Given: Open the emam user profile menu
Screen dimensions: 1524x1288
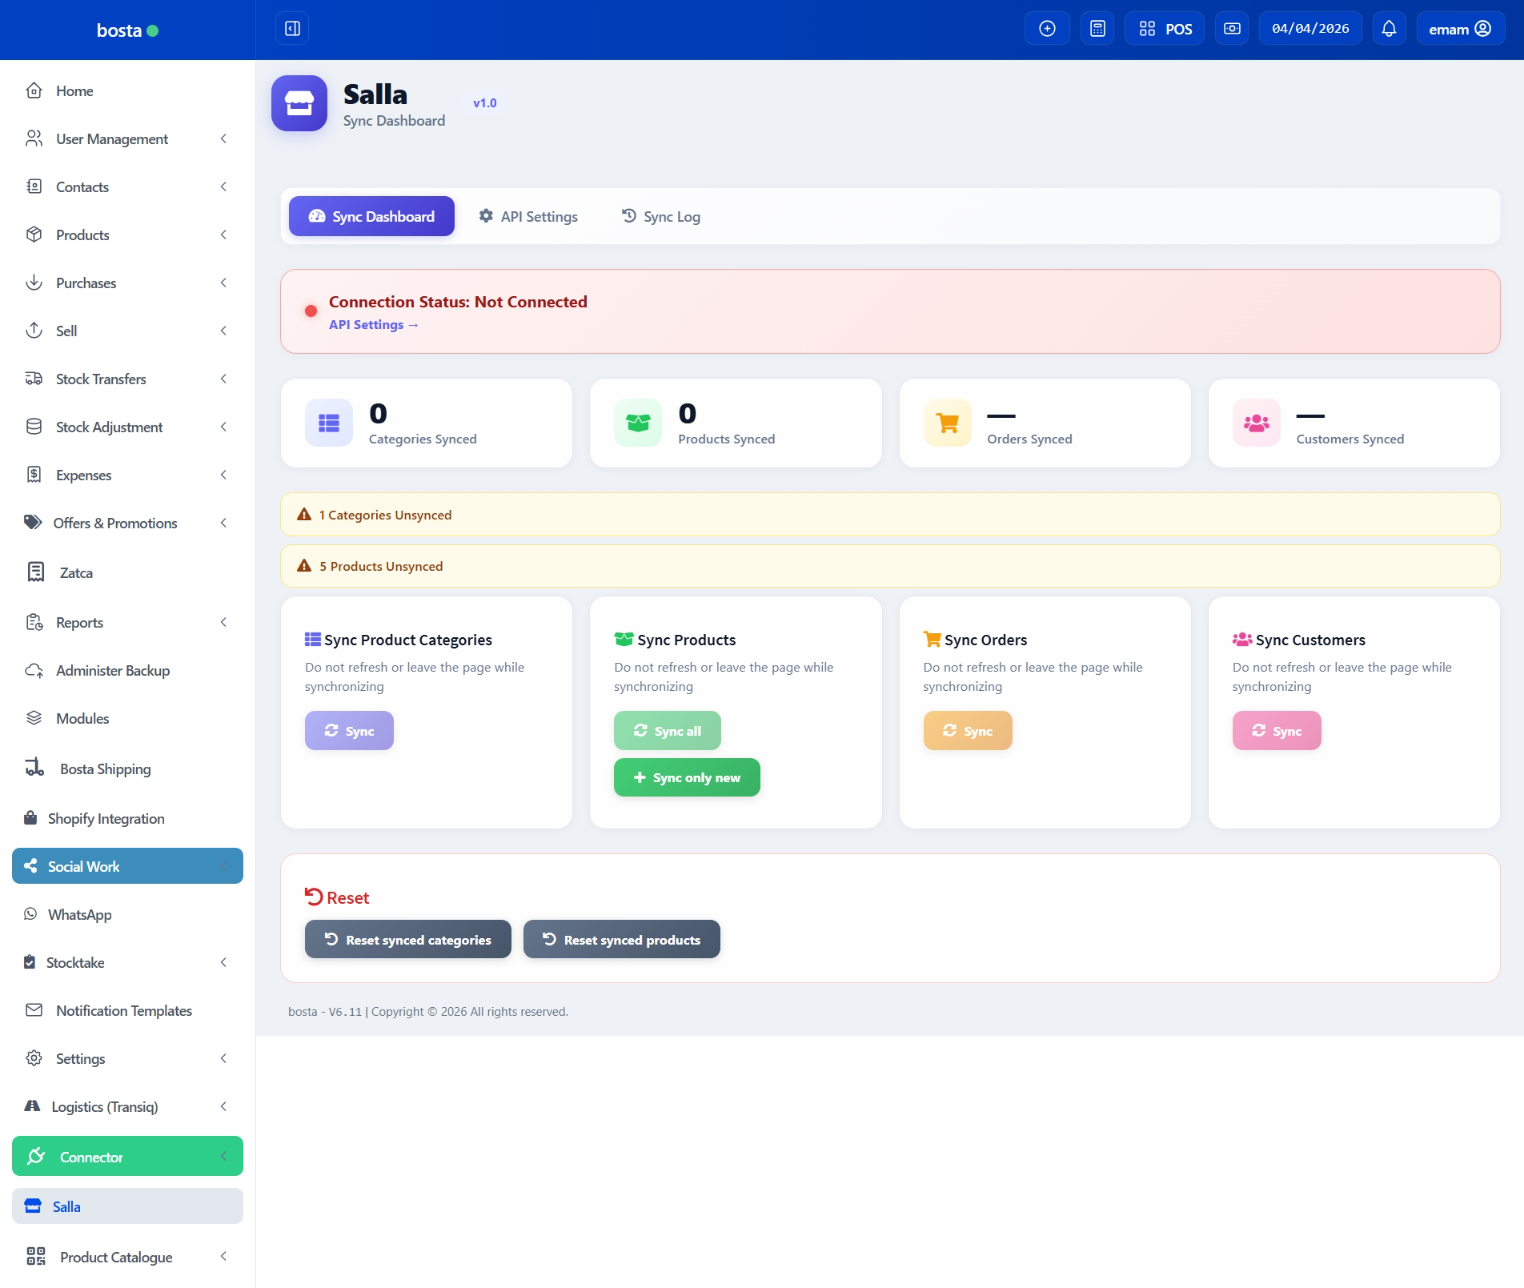Looking at the screenshot, I should pos(1460,29).
